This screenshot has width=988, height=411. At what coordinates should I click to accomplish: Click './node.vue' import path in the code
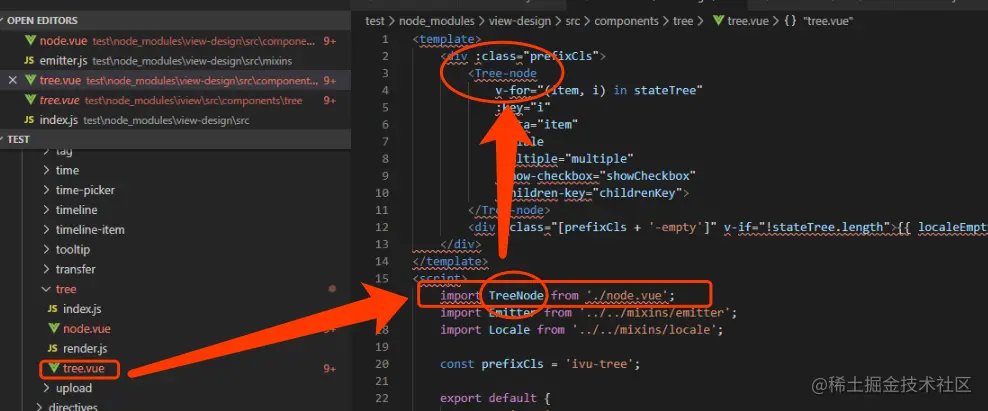627,296
